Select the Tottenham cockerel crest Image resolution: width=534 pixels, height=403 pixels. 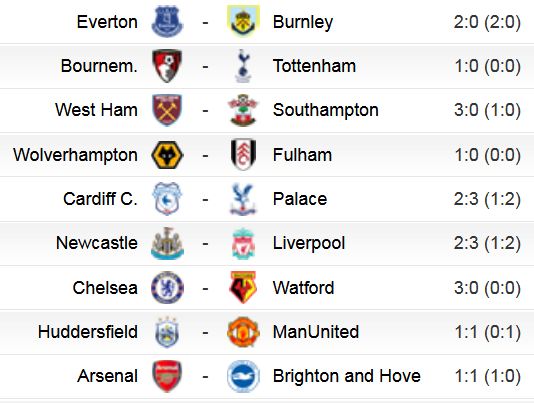tap(243, 66)
